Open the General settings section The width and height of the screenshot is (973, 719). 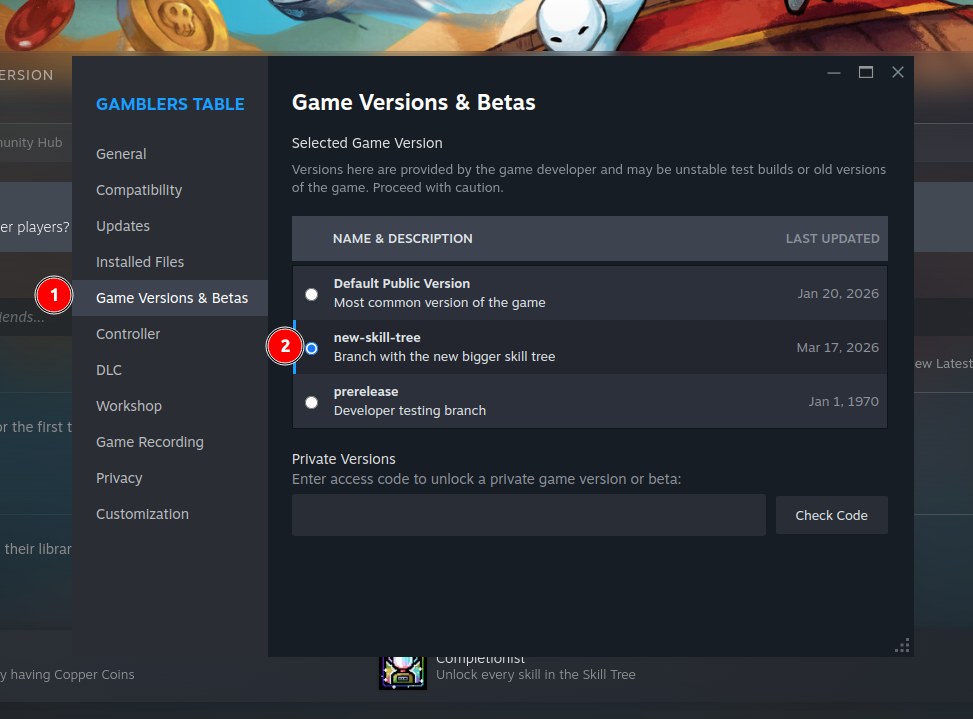point(121,154)
